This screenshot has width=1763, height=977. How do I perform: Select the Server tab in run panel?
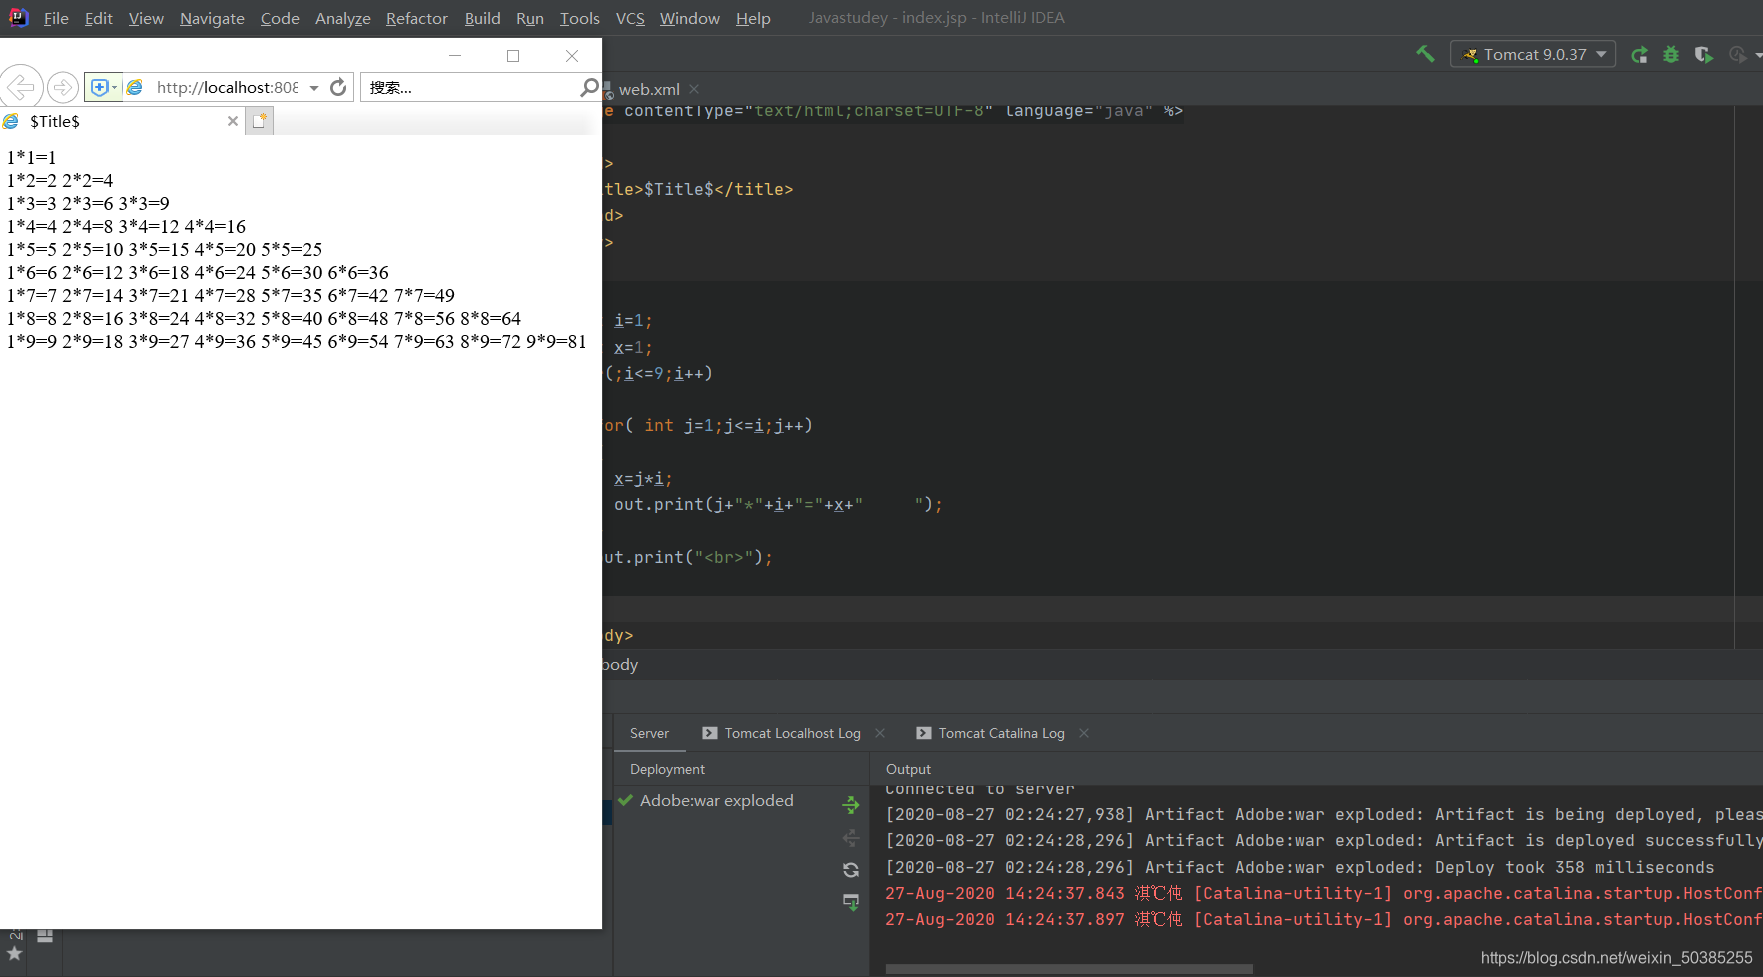649,733
